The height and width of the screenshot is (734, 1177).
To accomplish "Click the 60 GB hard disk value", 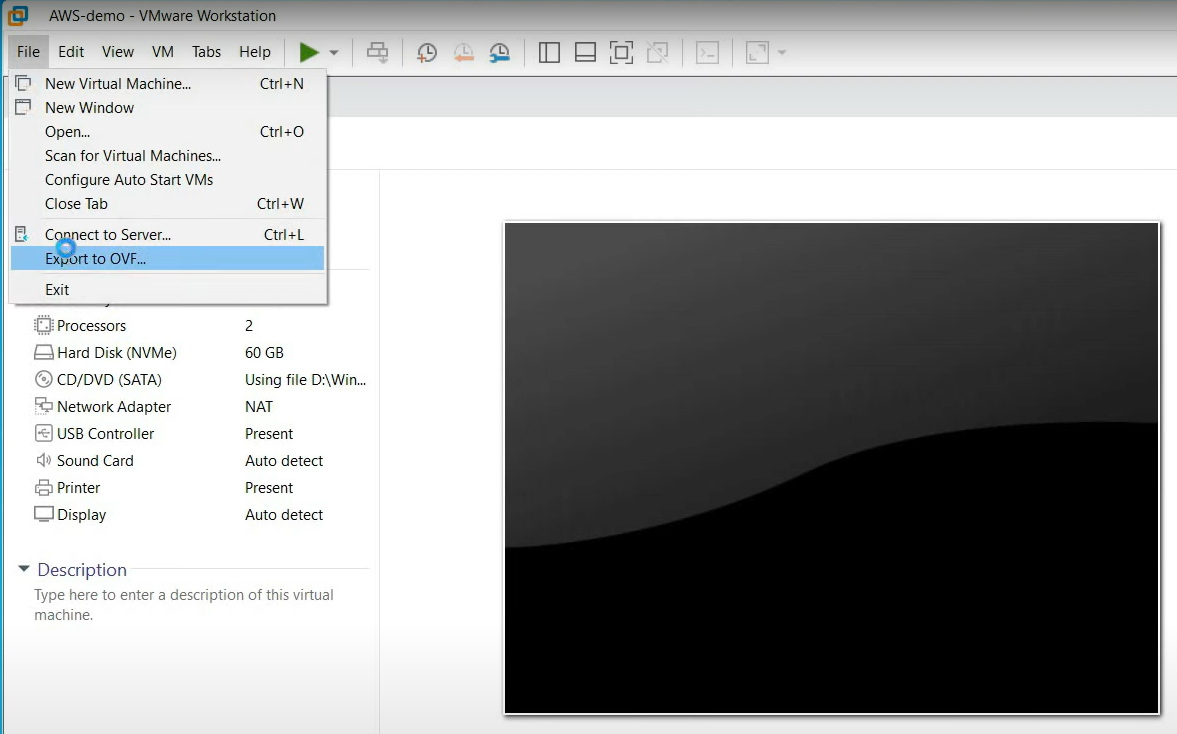I will (264, 353).
